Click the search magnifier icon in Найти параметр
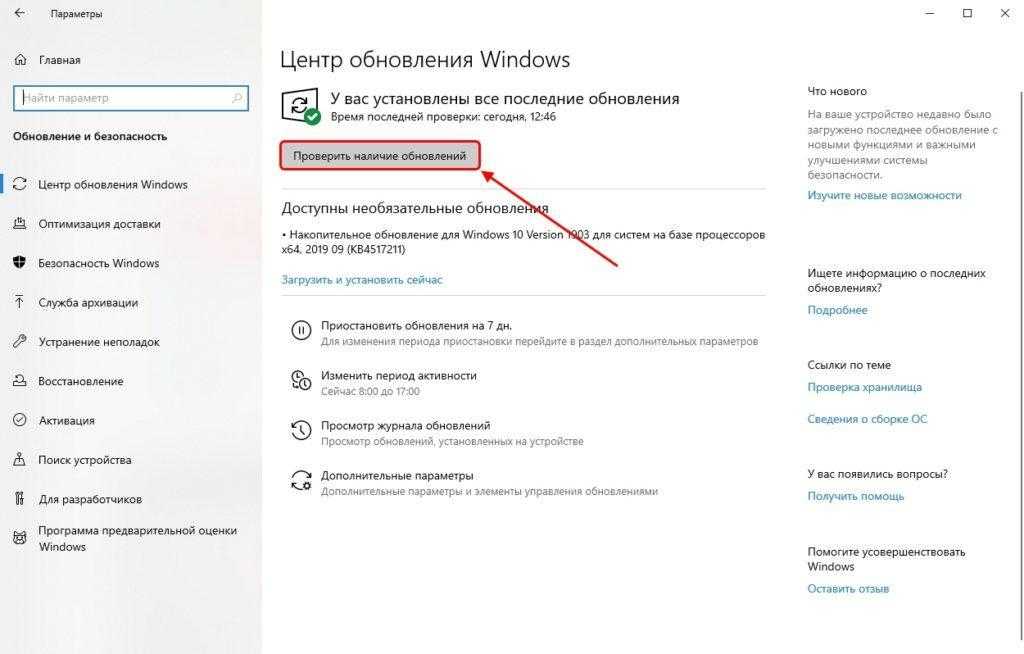The image size is (1024, 654). tap(236, 98)
